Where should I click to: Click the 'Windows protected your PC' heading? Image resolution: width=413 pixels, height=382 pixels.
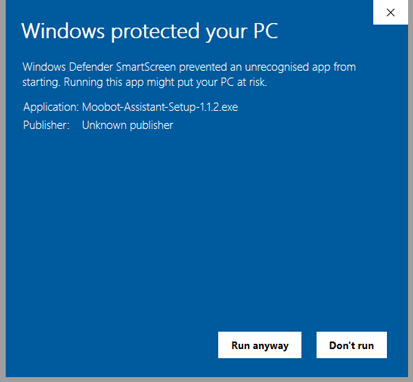(150, 32)
